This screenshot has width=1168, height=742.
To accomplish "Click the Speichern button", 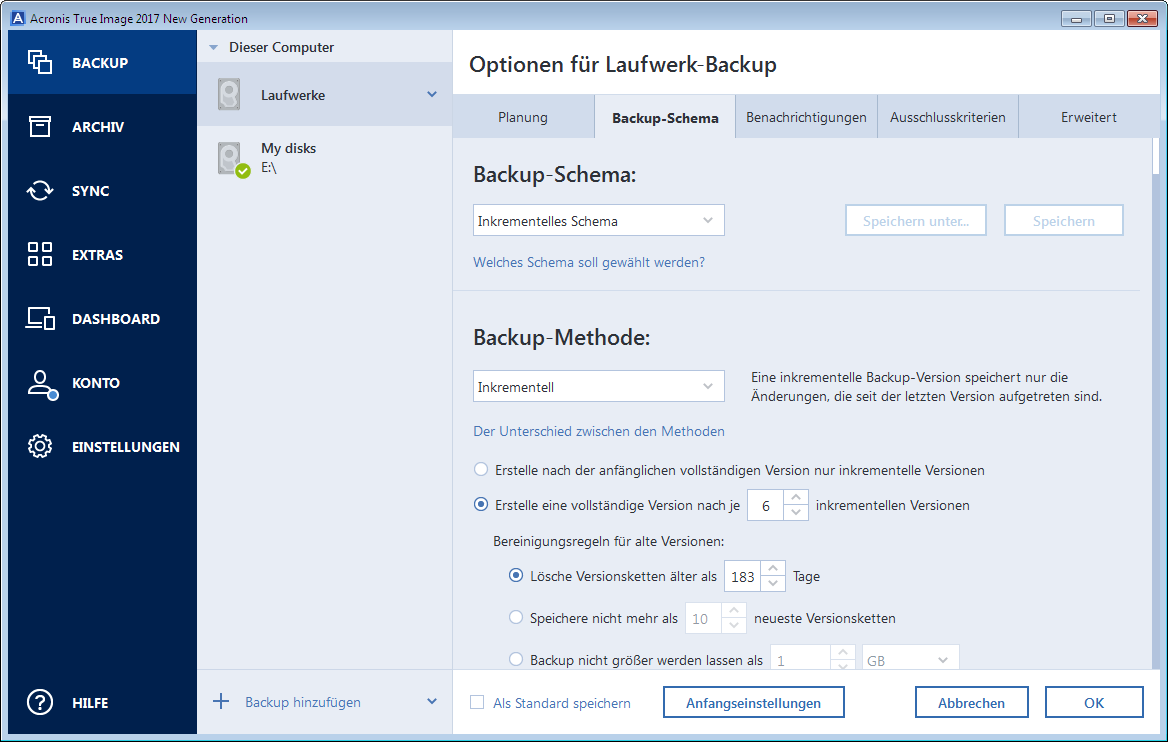I will click(x=1064, y=221).
